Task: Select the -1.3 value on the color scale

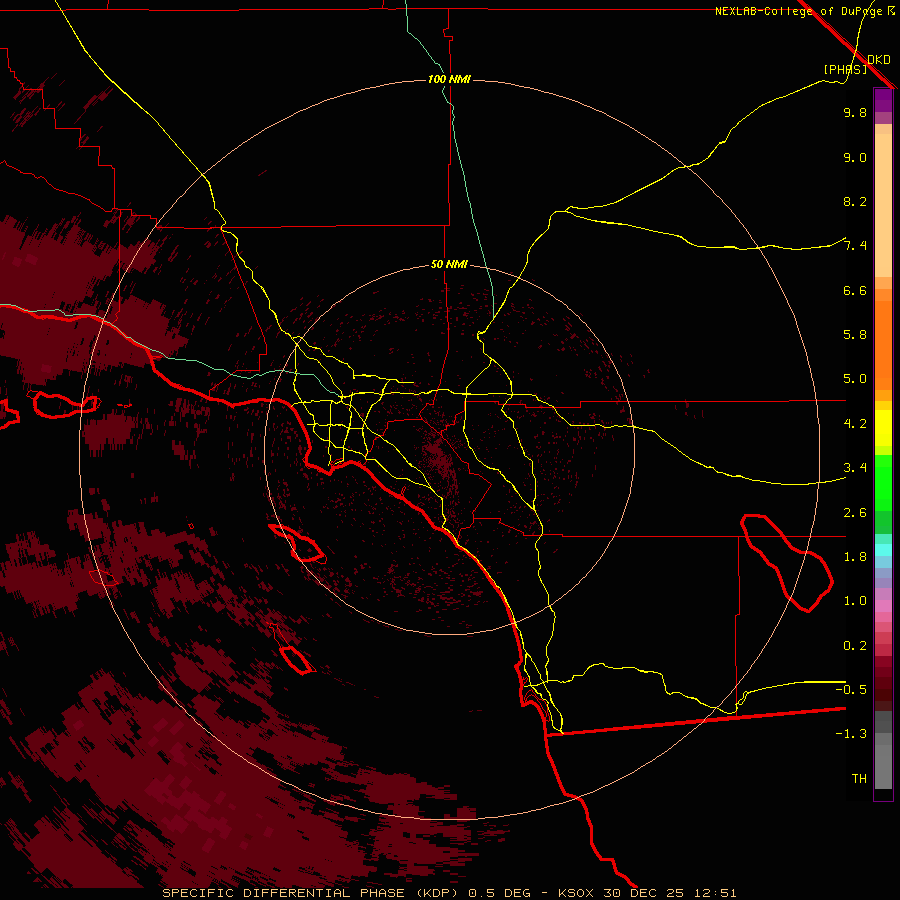Action: [851, 734]
